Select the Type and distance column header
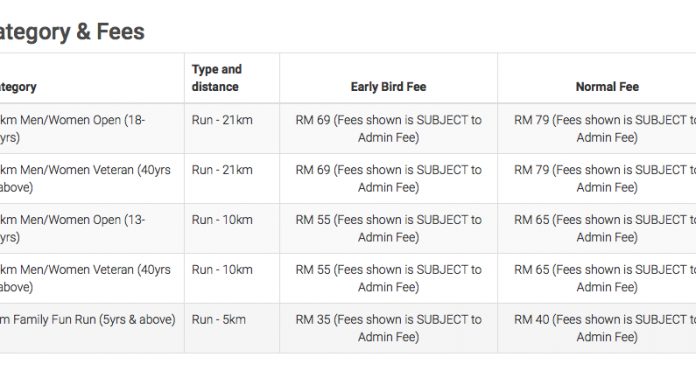The image size is (696, 385). click(x=232, y=78)
